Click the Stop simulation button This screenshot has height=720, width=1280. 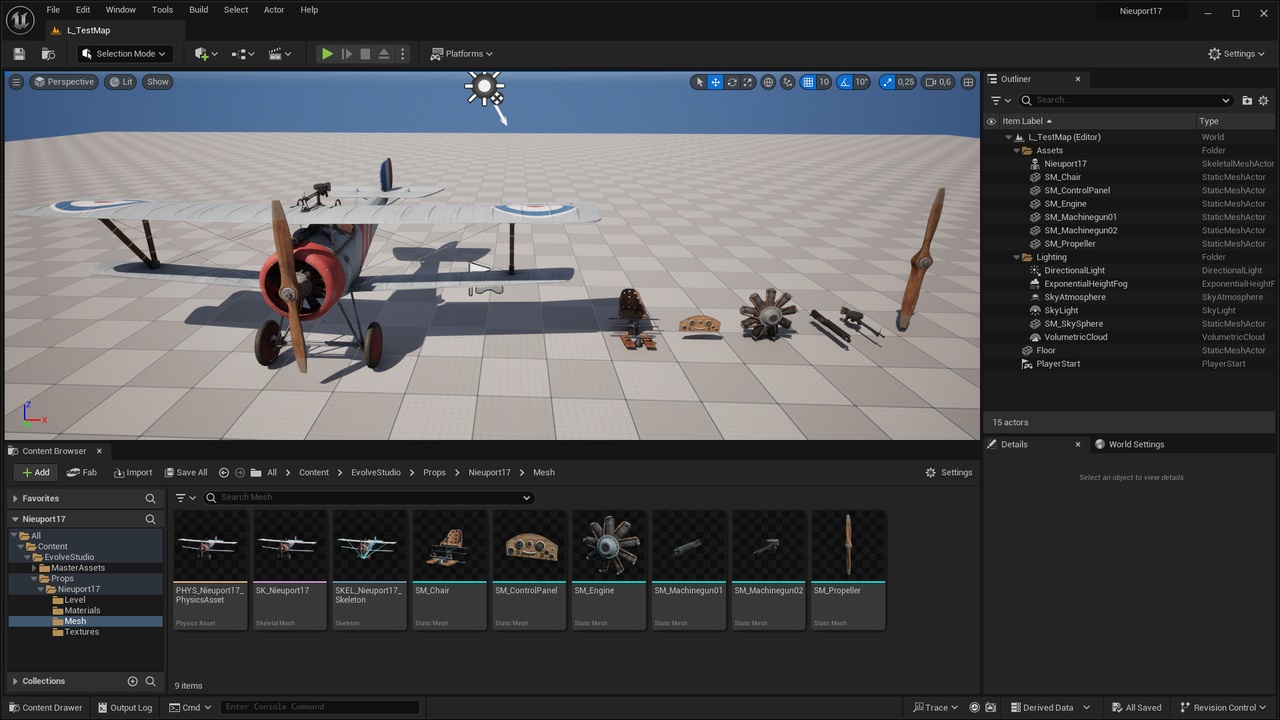365,54
